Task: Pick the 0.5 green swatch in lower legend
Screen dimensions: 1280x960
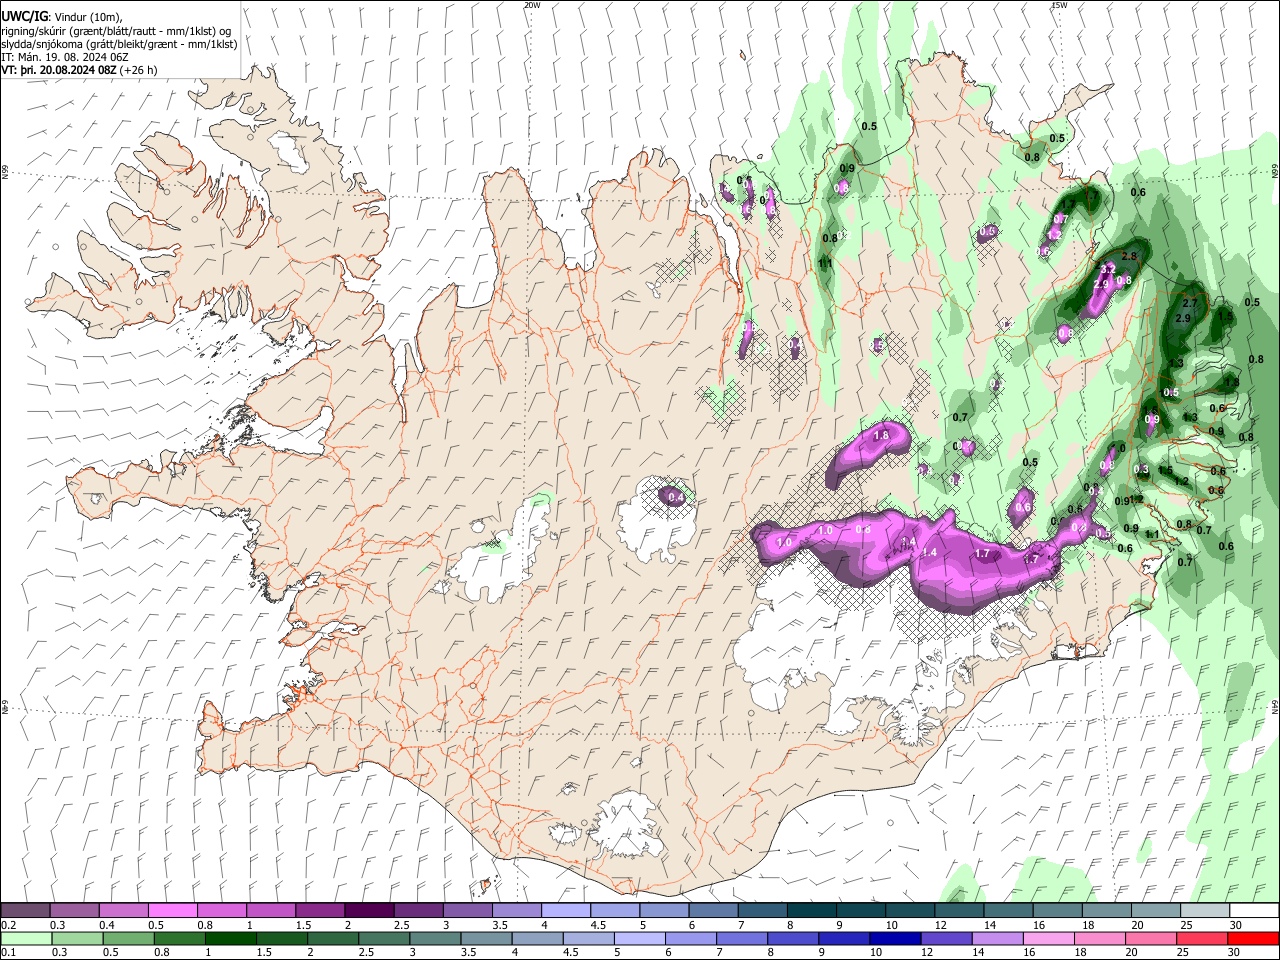Action: (128, 938)
